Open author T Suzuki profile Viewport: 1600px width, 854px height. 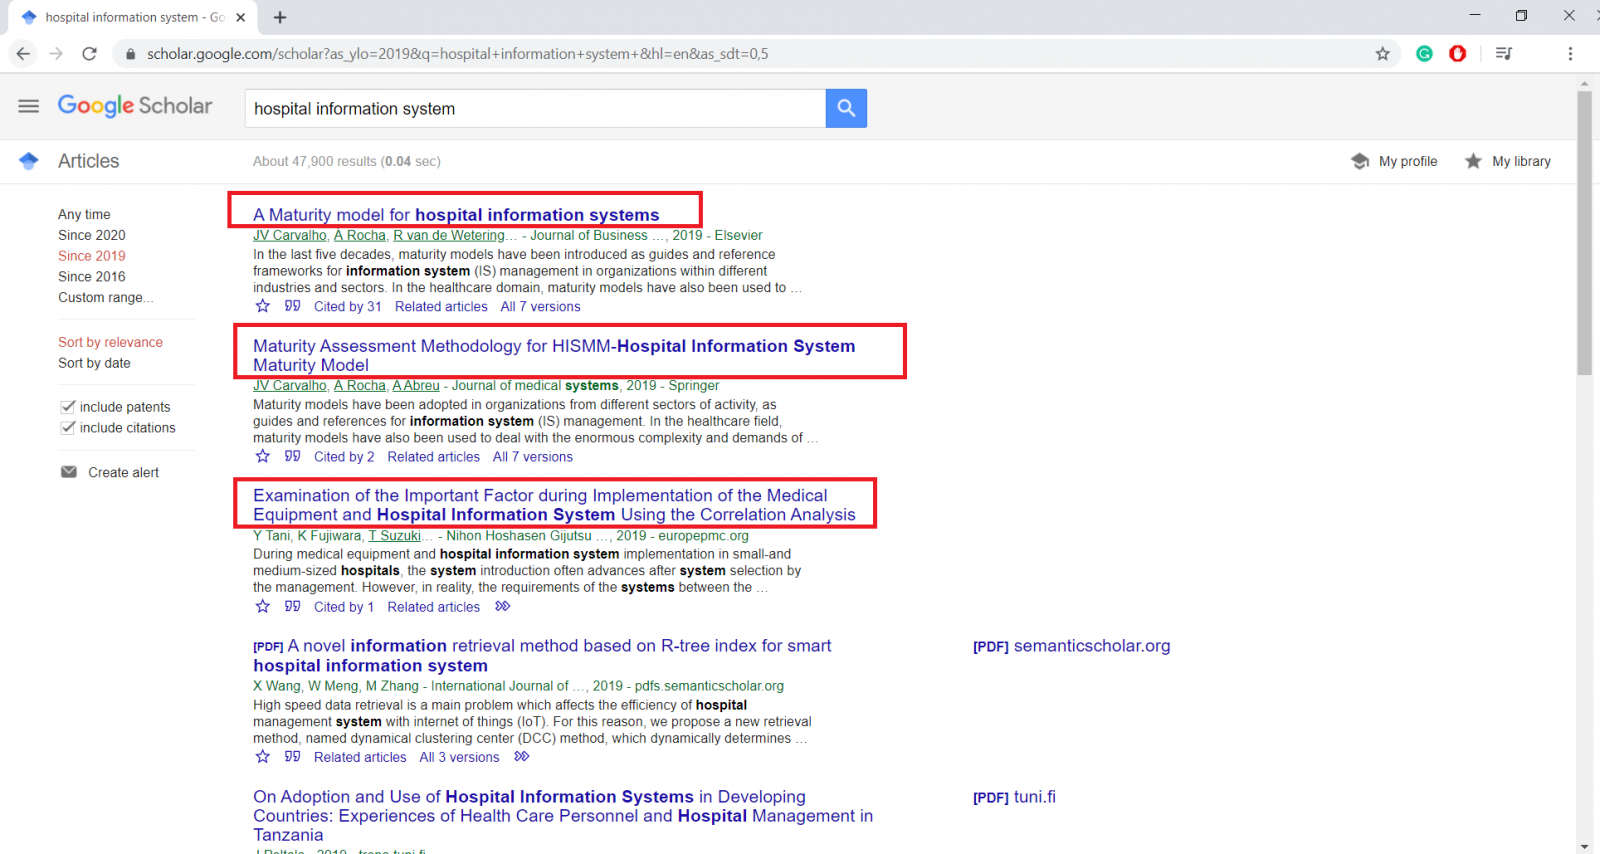pos(394,535)
